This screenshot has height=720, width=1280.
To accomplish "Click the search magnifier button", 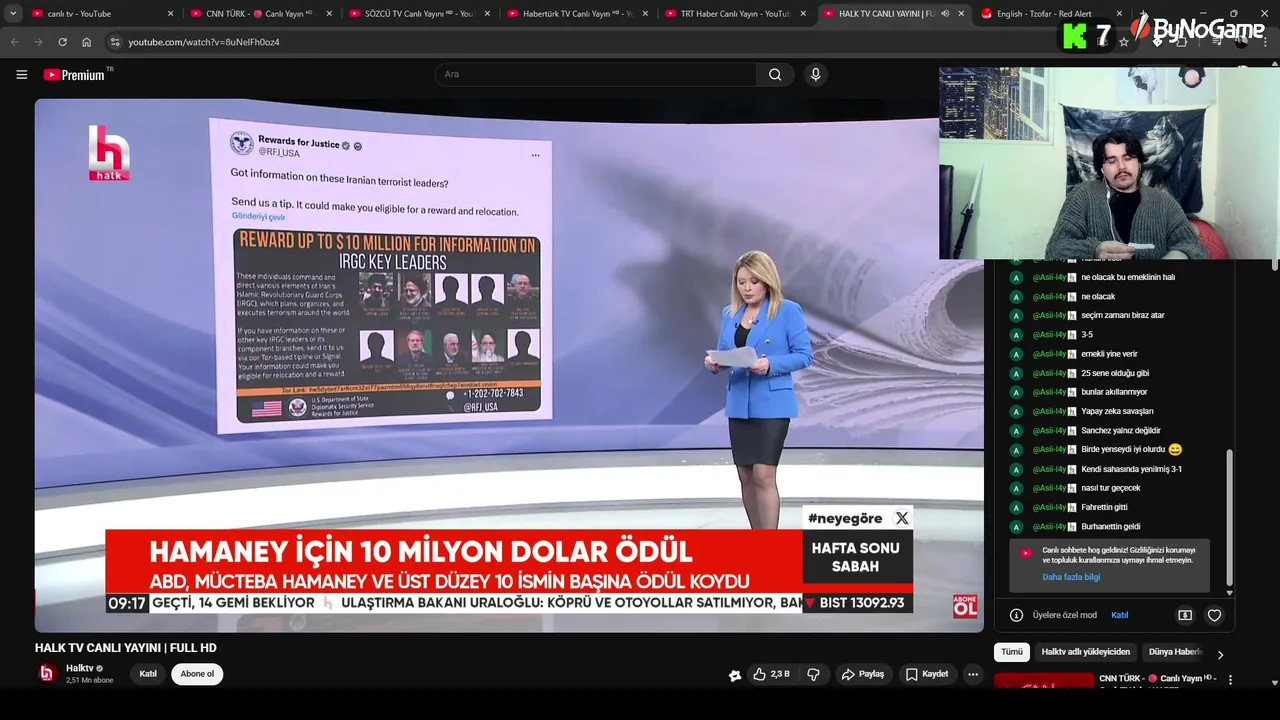I will tap(775, 74).
